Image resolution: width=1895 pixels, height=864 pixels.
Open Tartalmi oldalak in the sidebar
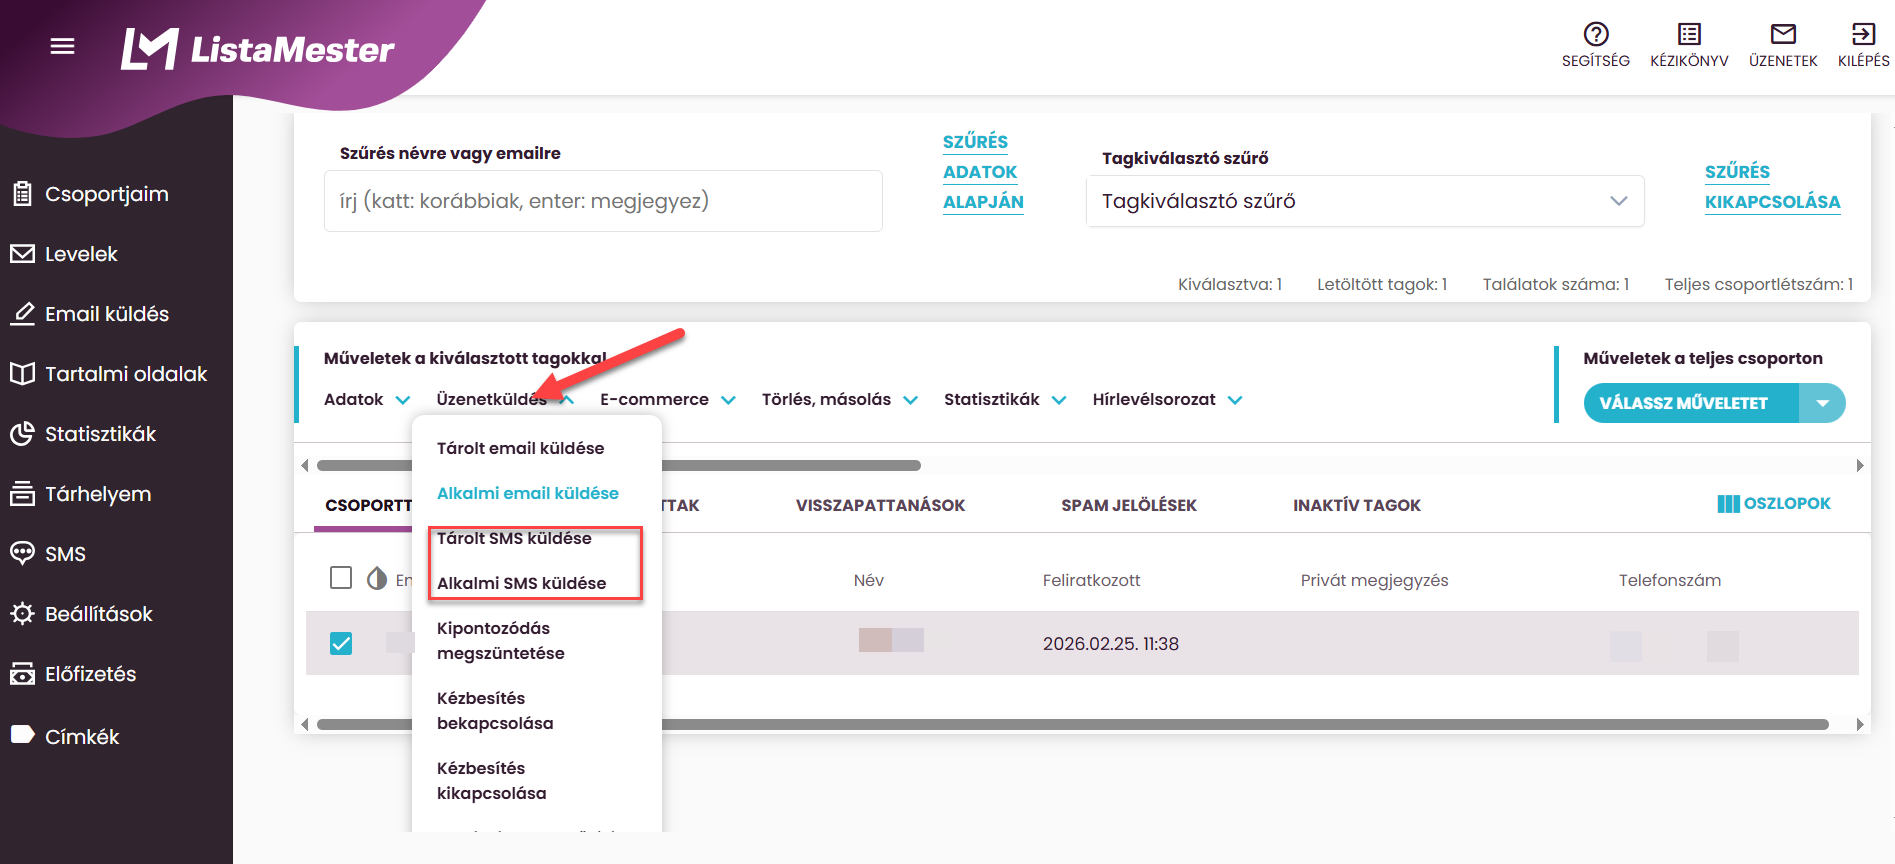point(109,374)
